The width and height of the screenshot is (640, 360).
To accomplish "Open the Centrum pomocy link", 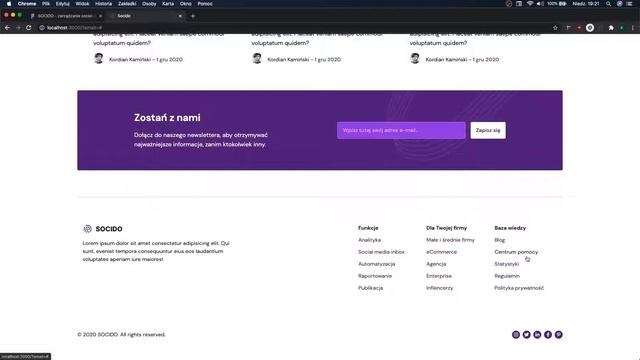I will [x=516, y=252].
